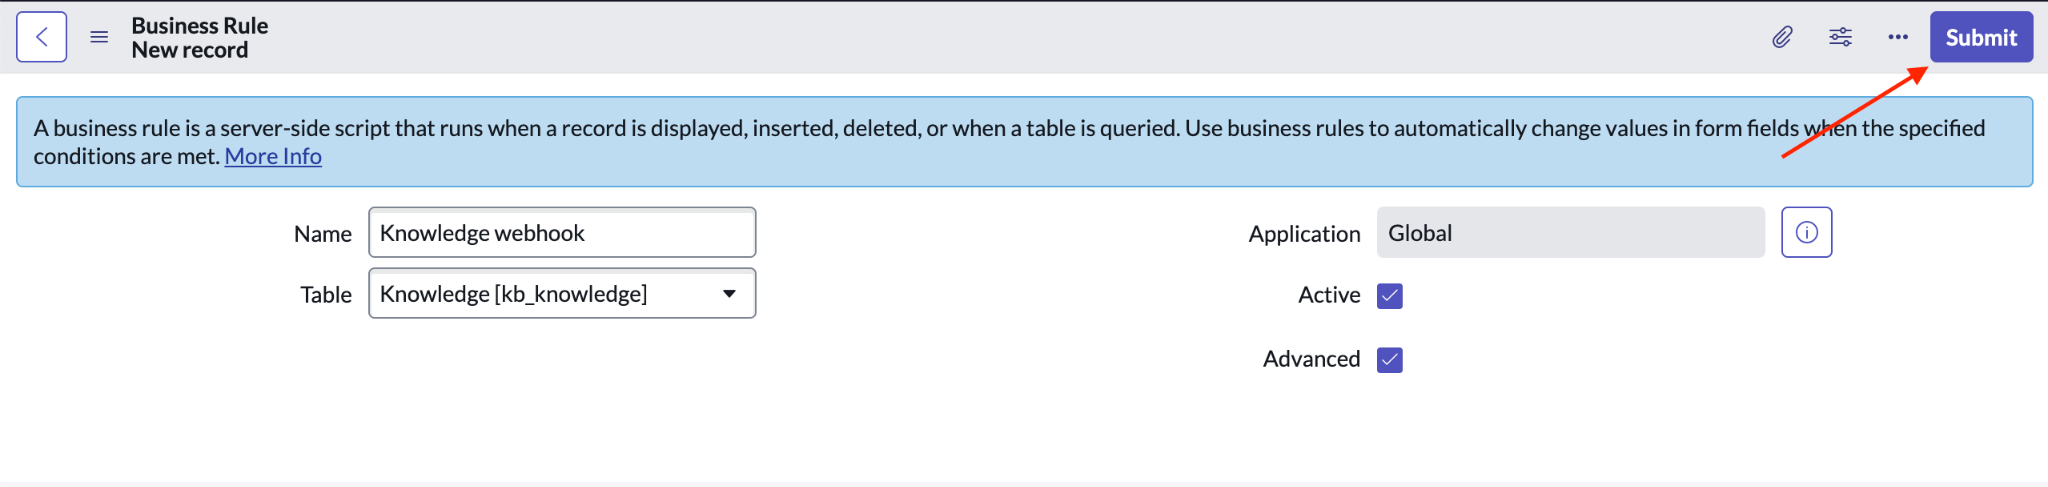The height and width of the screenshot is (487, 2048).
Task: Focus the Name field containing Knowledge webhook
Action: pyautogui.click(x=562, y=232)
